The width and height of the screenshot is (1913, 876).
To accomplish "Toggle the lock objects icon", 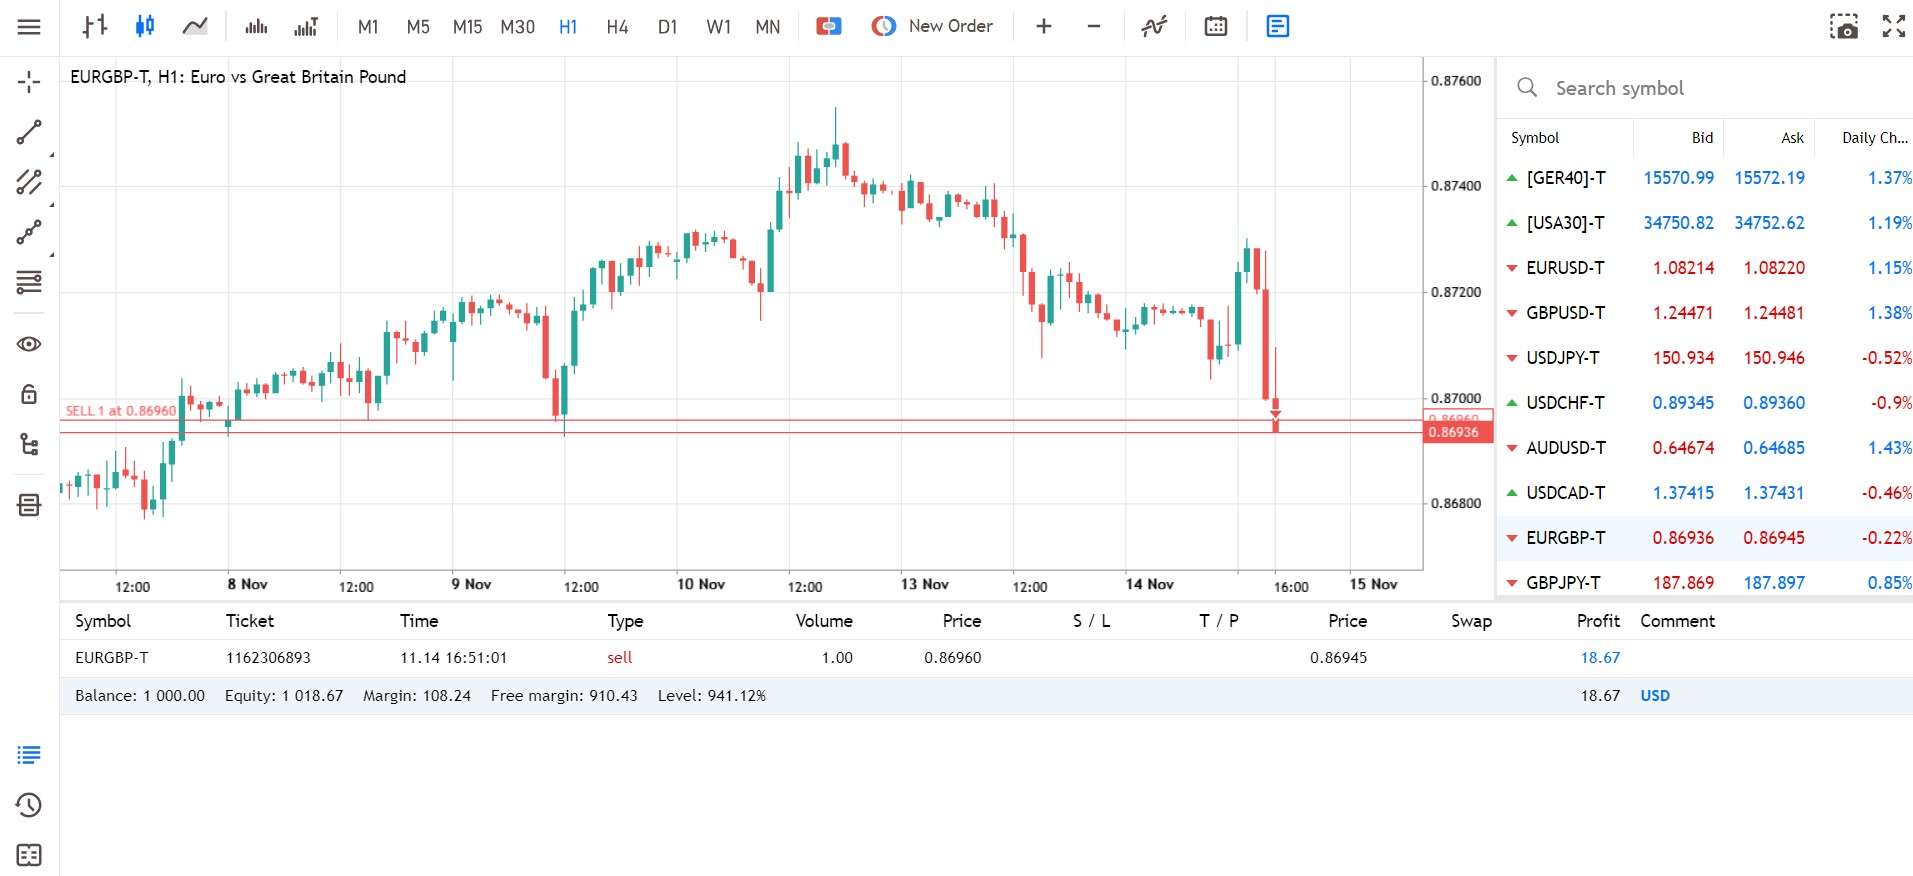I will [29, 394].
